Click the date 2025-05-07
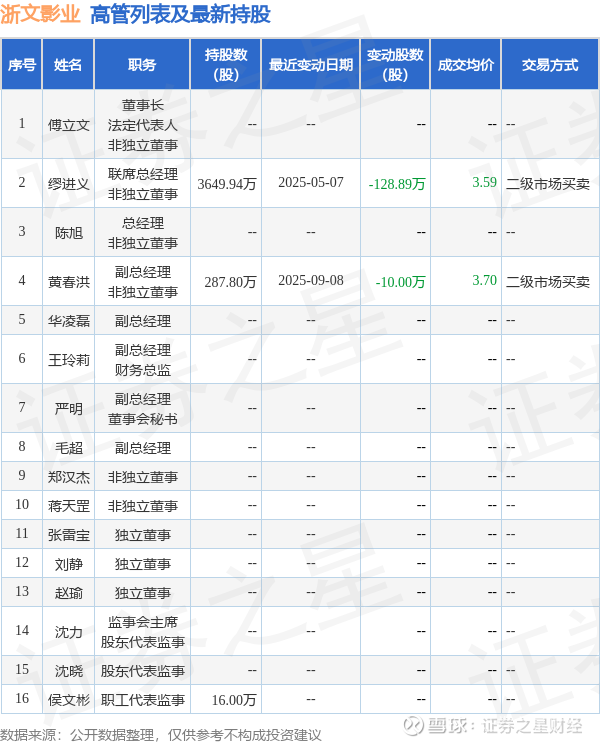Screen dimensions: 600x744 [x=311, y=182]
